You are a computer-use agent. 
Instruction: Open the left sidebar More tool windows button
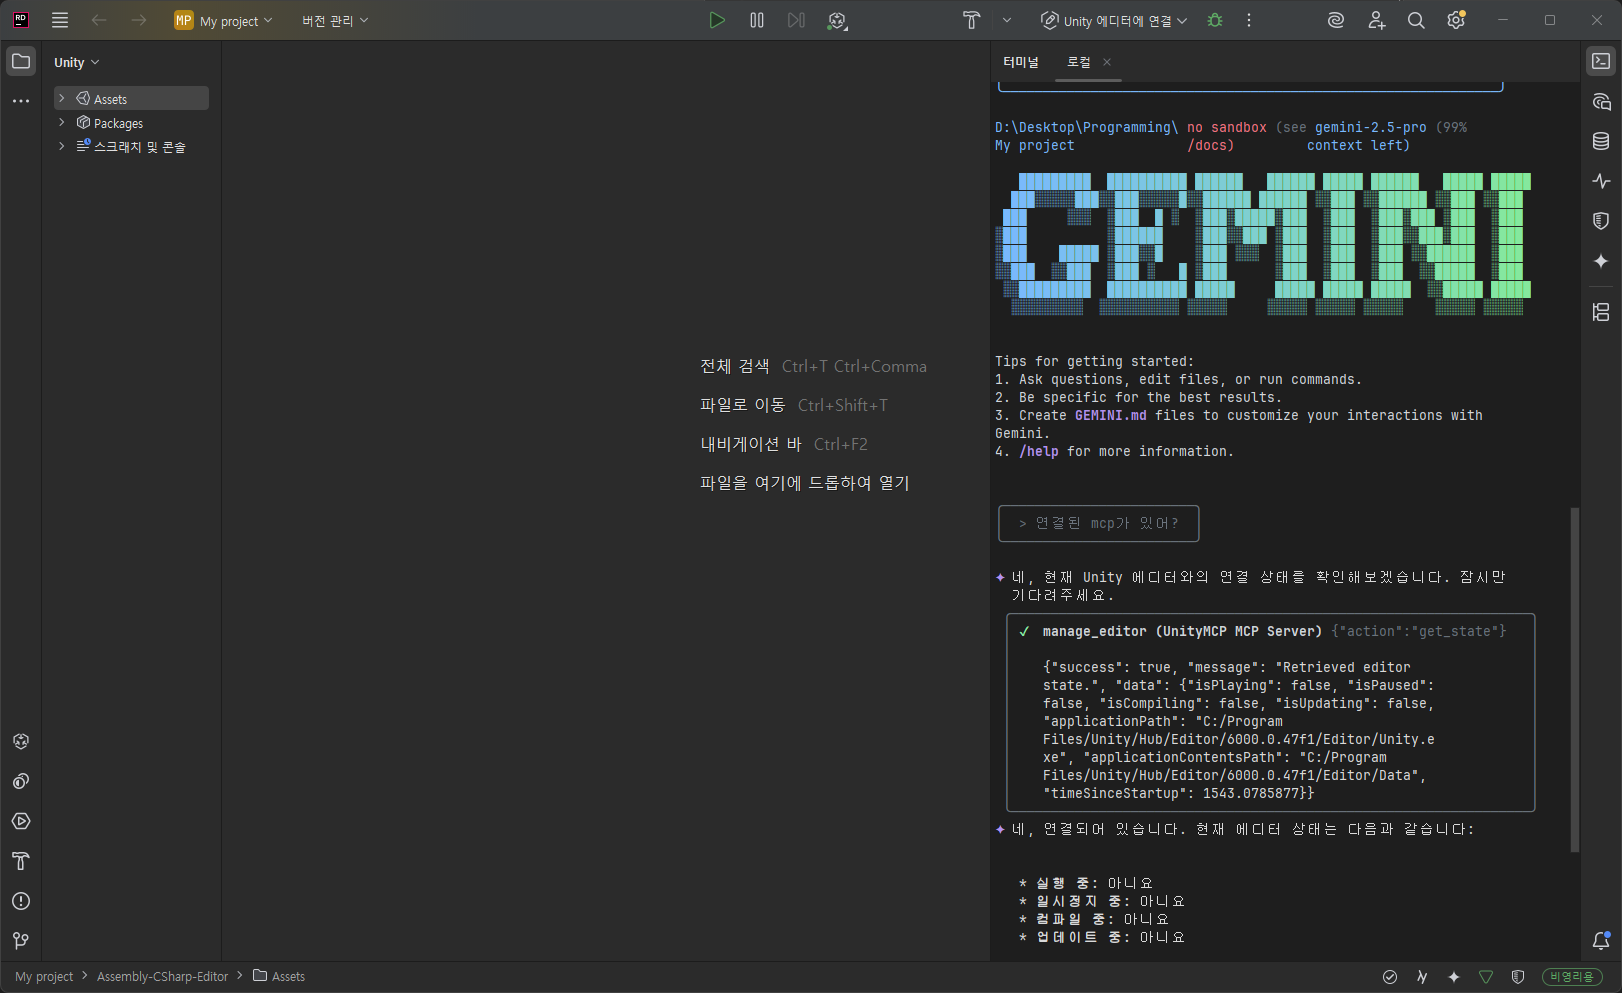(x=21, y=101)
